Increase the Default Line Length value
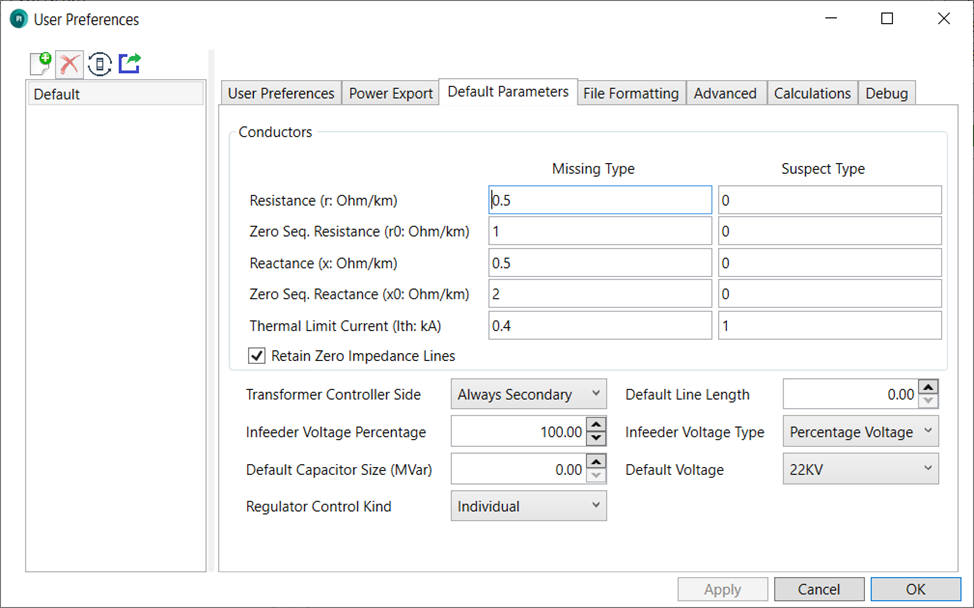This screenshot has height=608, width=974. tap(929, 388)
